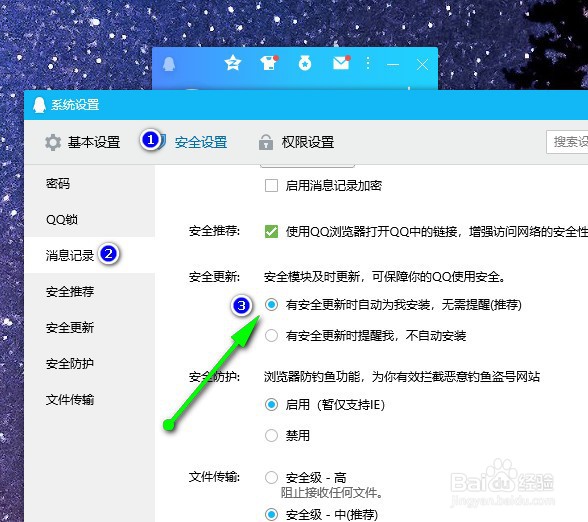Open the mail envelope icon in QQ window
This screenshot has width=588, height=522.
pos(341,63)
